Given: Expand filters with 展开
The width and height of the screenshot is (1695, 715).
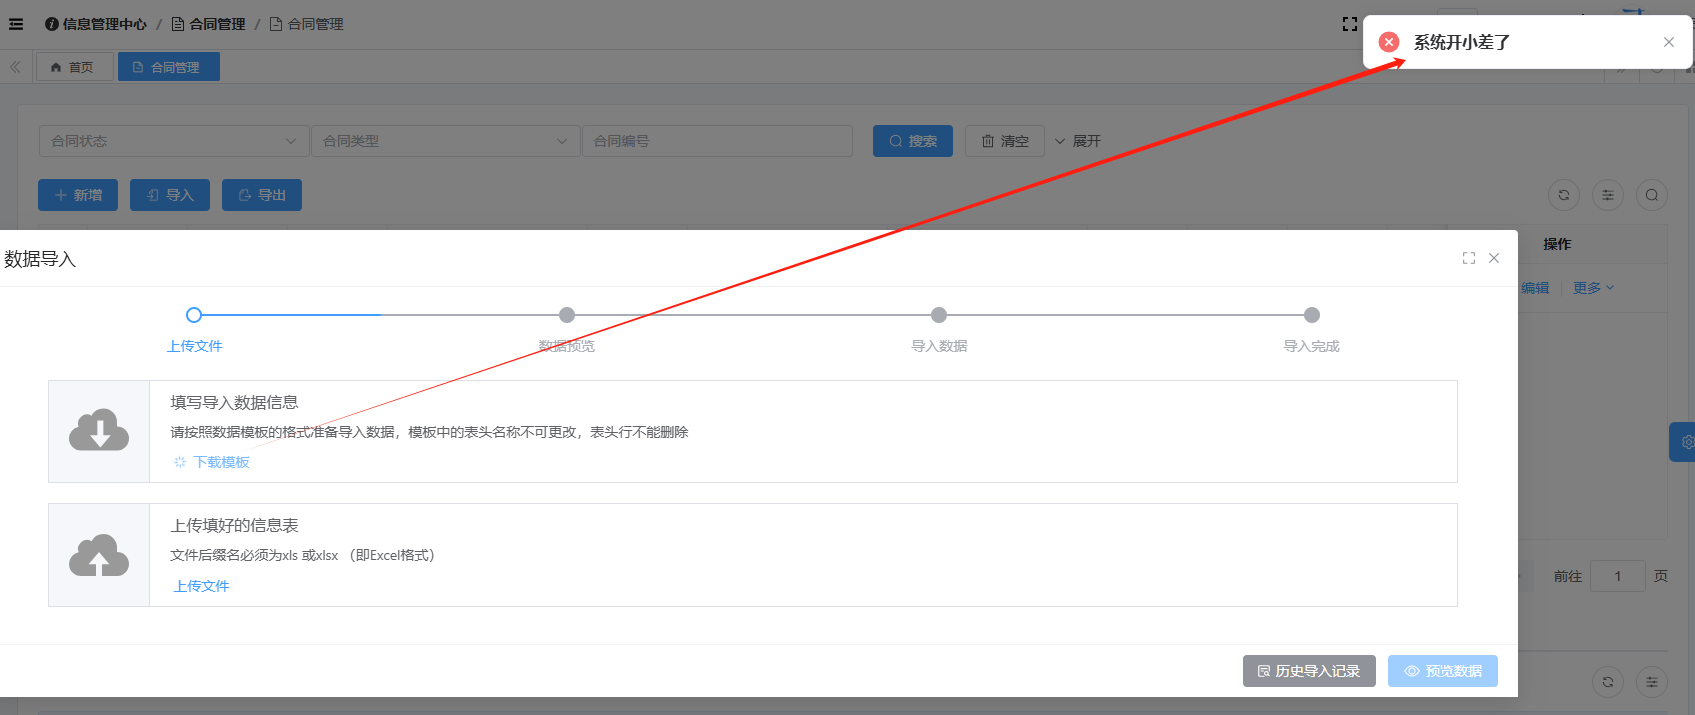Looking at the screenshot, I should 1077,141.
